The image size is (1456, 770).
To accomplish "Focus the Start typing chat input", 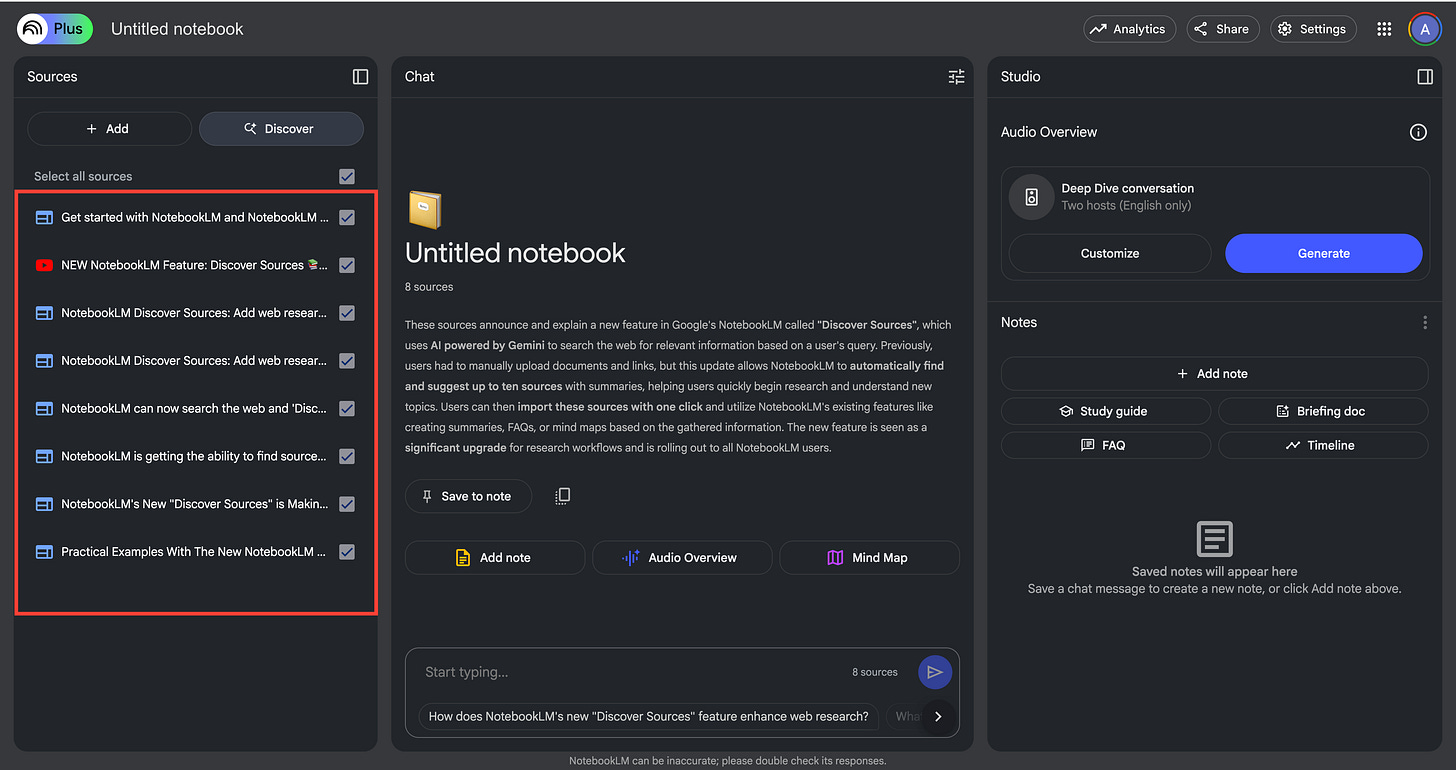I will (x=630, y=672).
